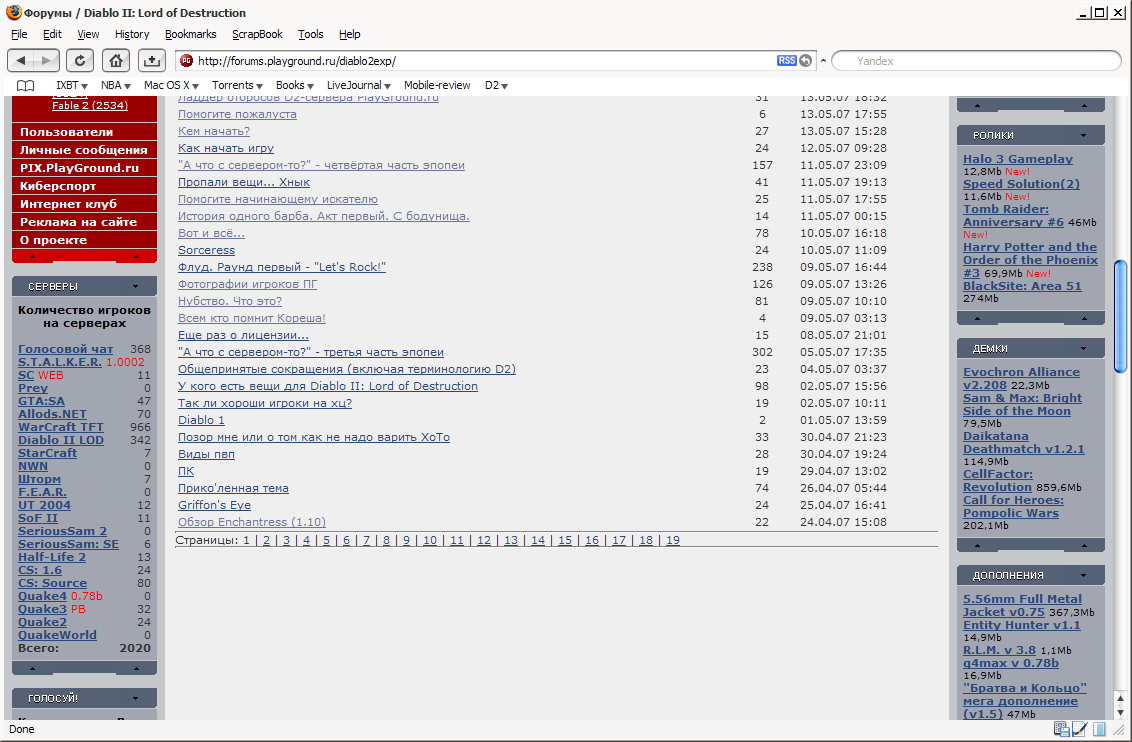Open WarCraft TFT server link
Viewport: 1132px width, 742px height.
point(61,427)
